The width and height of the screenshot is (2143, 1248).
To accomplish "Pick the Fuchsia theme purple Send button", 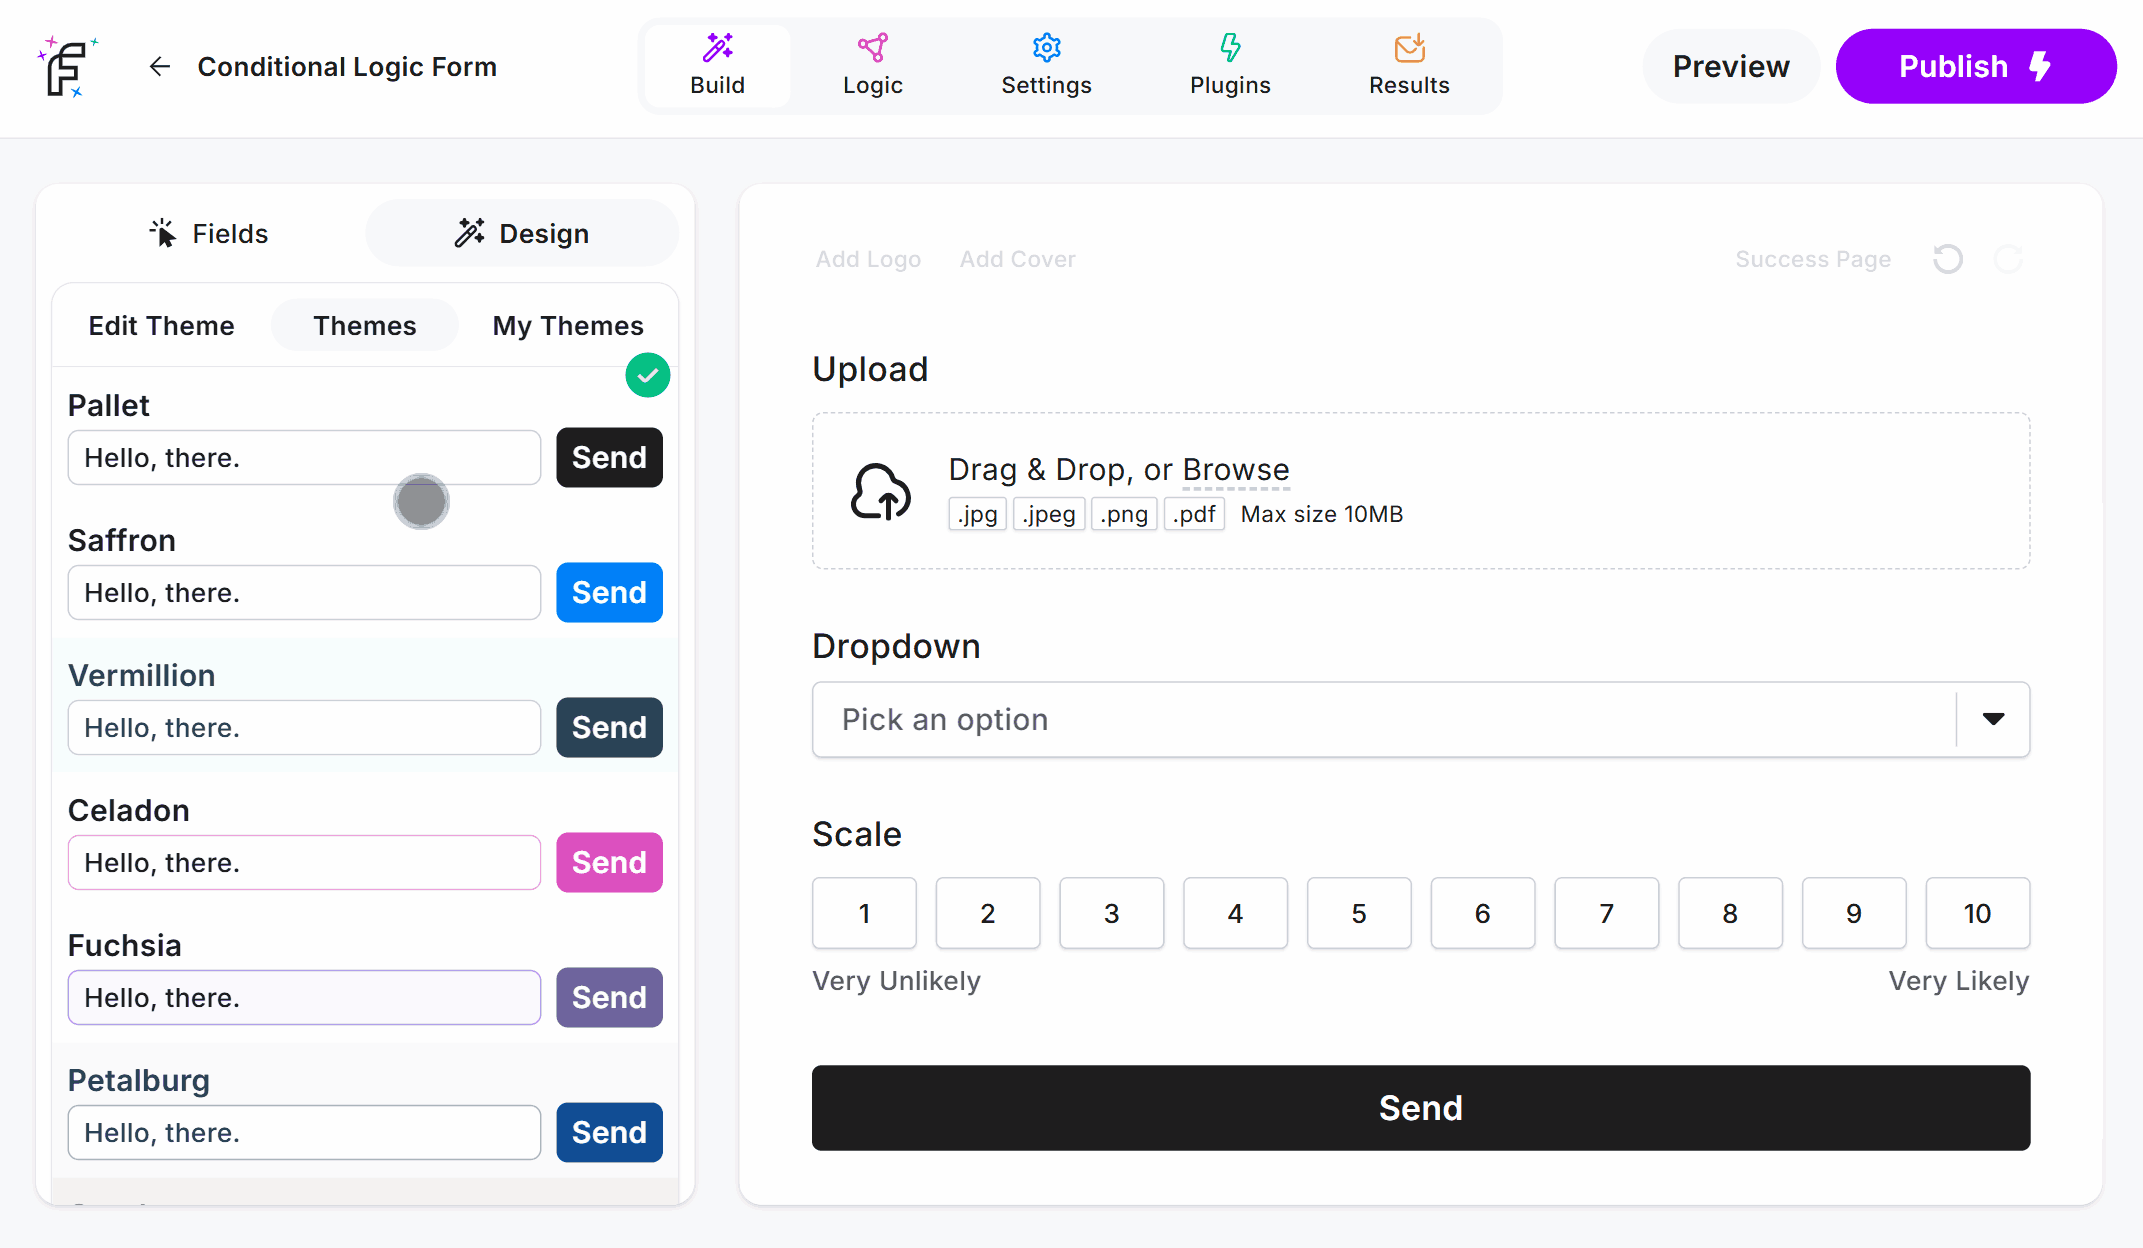I will coord(609,998).
